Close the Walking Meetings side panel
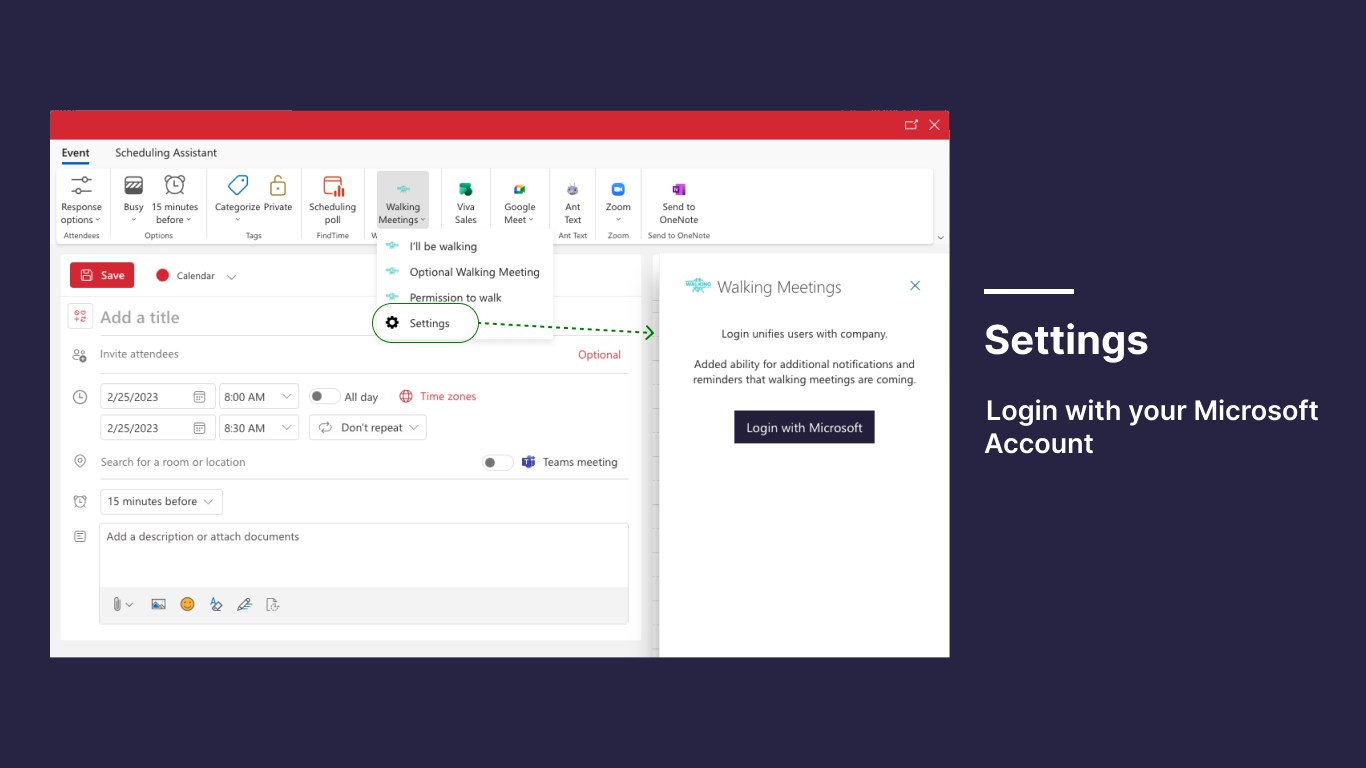 click(x=914, y=286)
